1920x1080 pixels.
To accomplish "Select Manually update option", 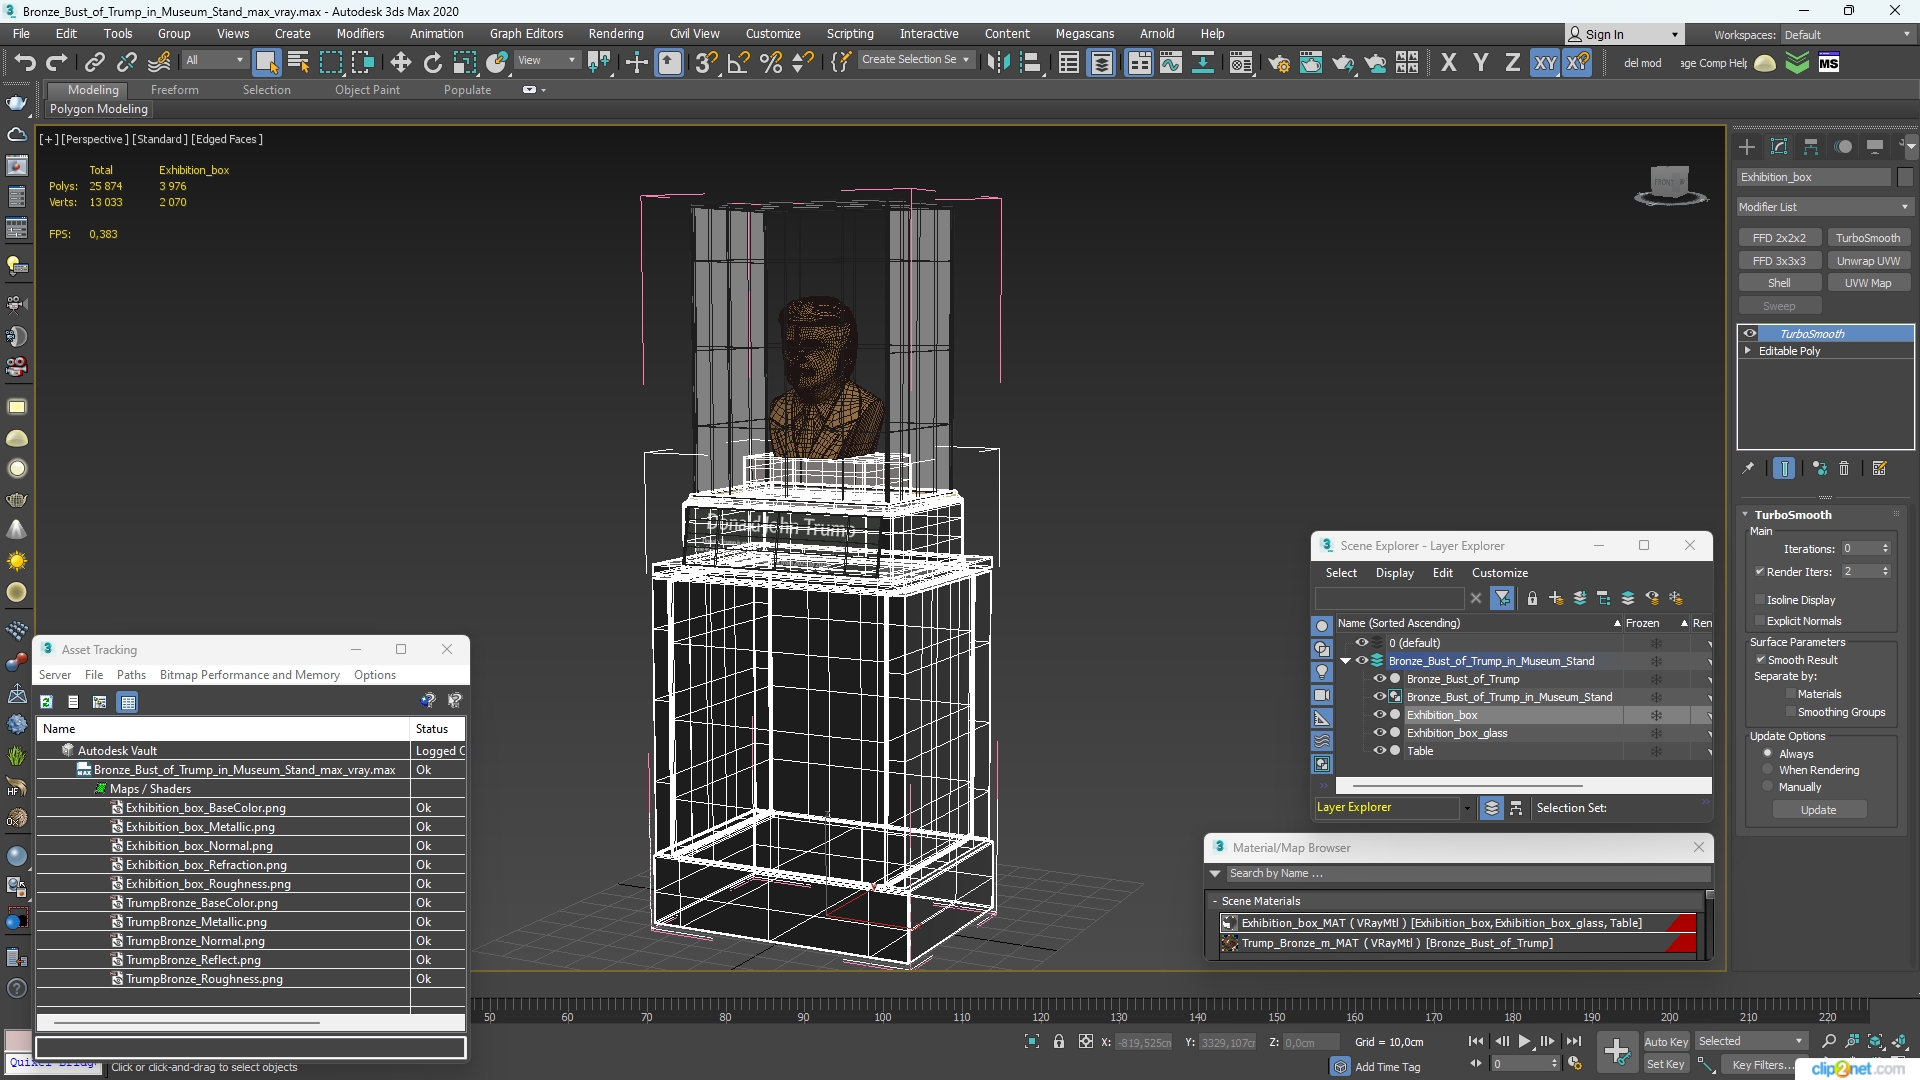I will coord(1768,787).
